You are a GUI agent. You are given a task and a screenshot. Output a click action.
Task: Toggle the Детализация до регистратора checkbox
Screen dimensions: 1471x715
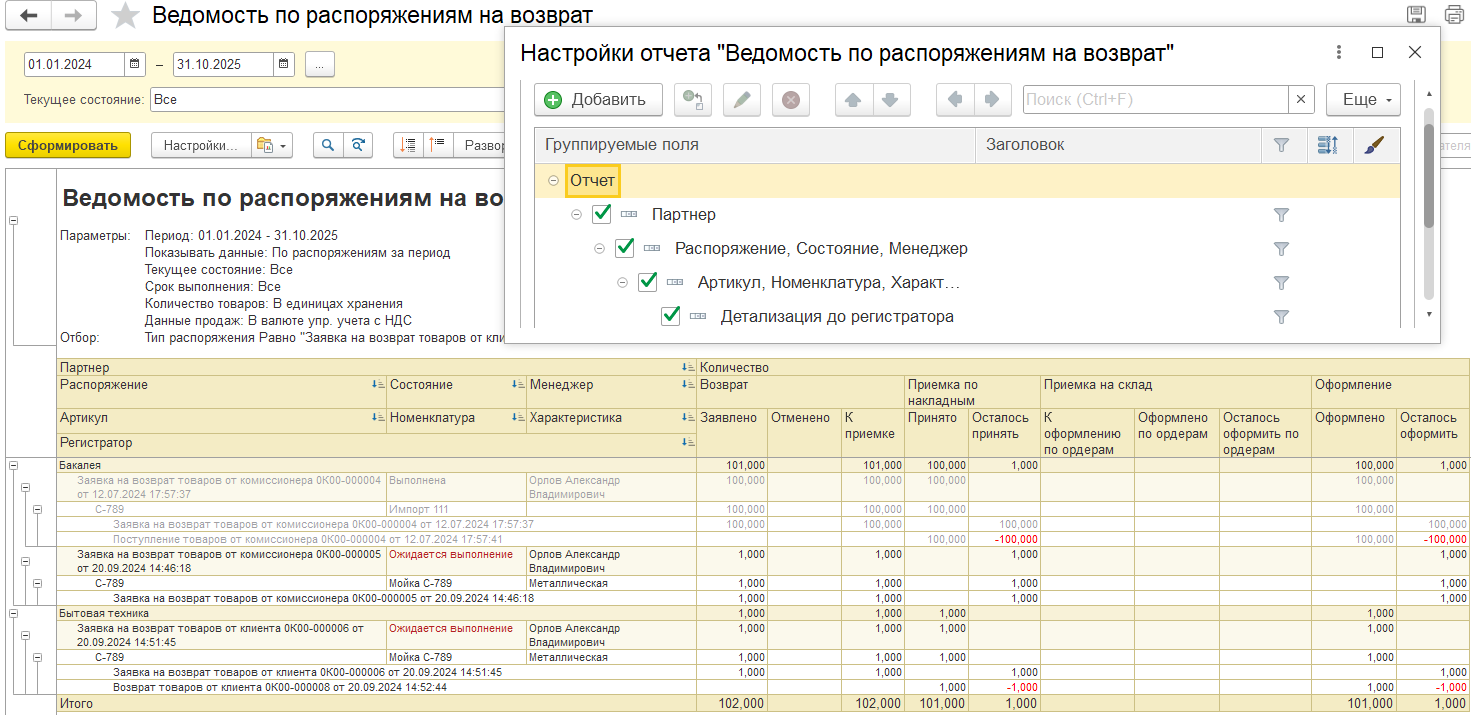pos(671,316)
